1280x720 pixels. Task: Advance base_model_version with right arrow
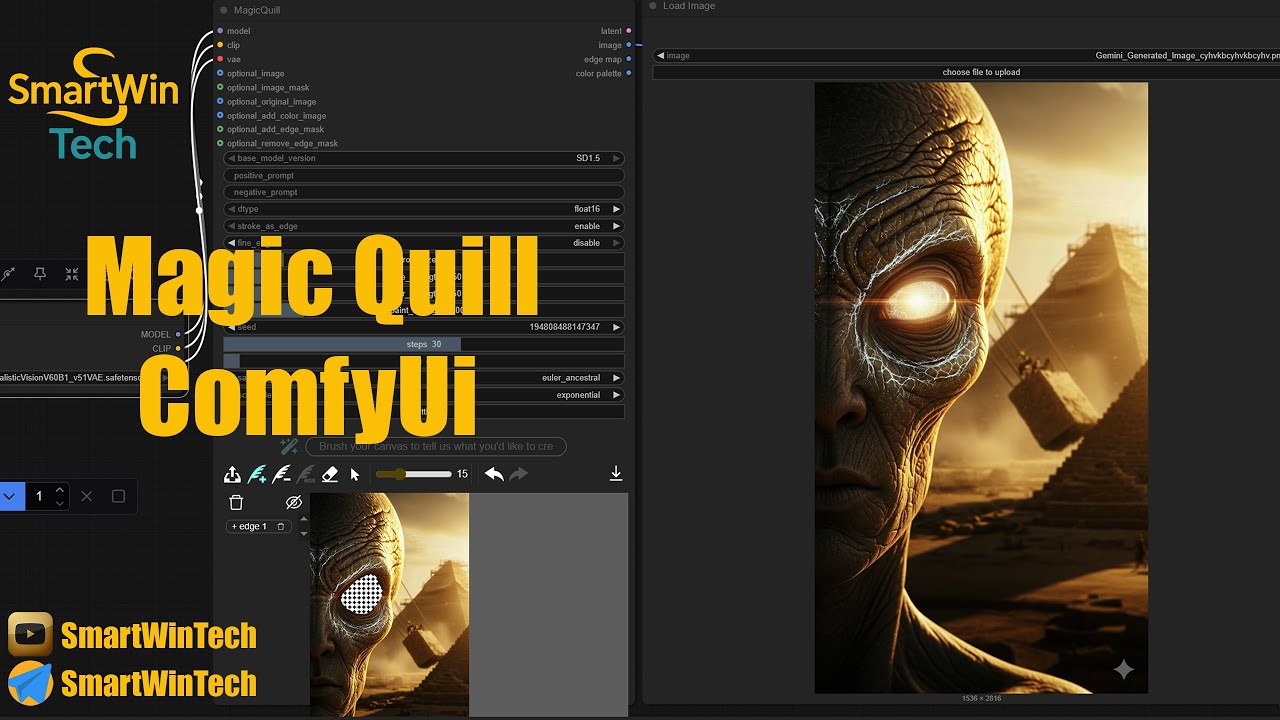(x=616, y=158)
